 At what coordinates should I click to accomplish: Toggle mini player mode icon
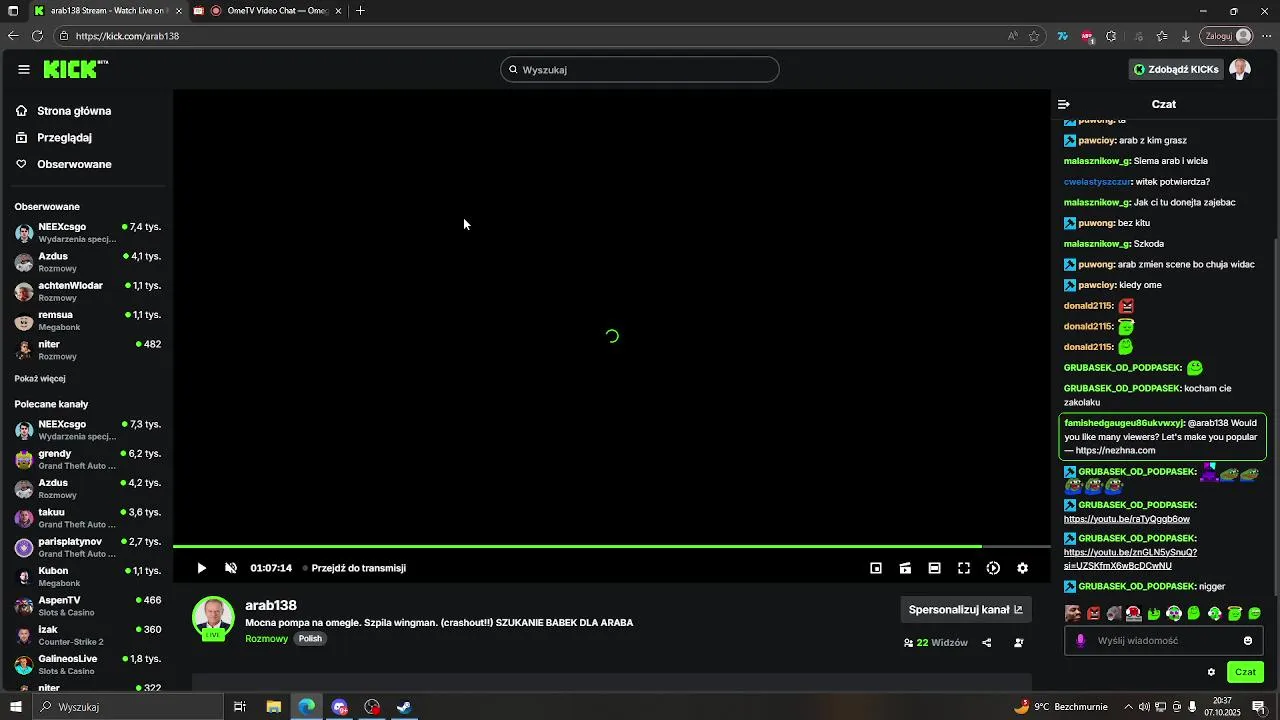pyautogui.click(x=876, y=568)
